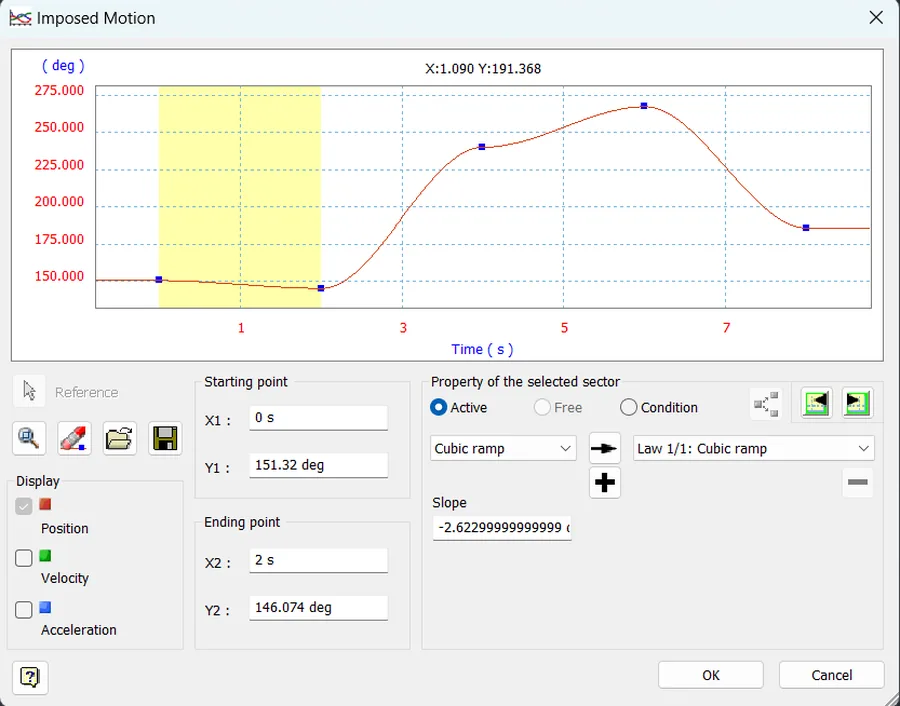The height and width of the screenshot is (706, 900).
Task: Select the peak curve point at 6 seconds
Action: coord(644,106)
